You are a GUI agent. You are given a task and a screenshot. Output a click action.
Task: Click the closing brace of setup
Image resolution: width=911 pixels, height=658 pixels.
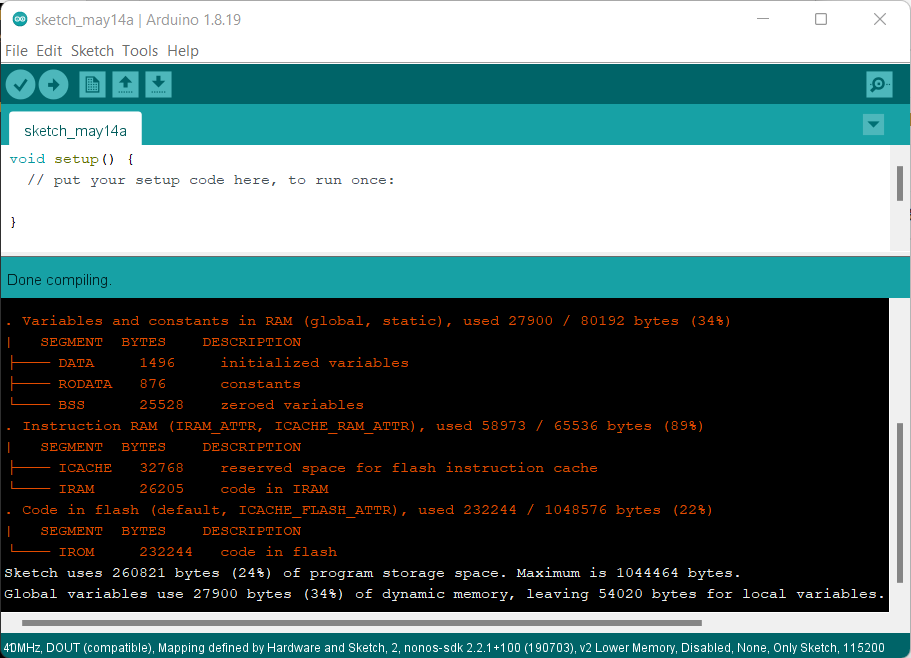point(13,222)
